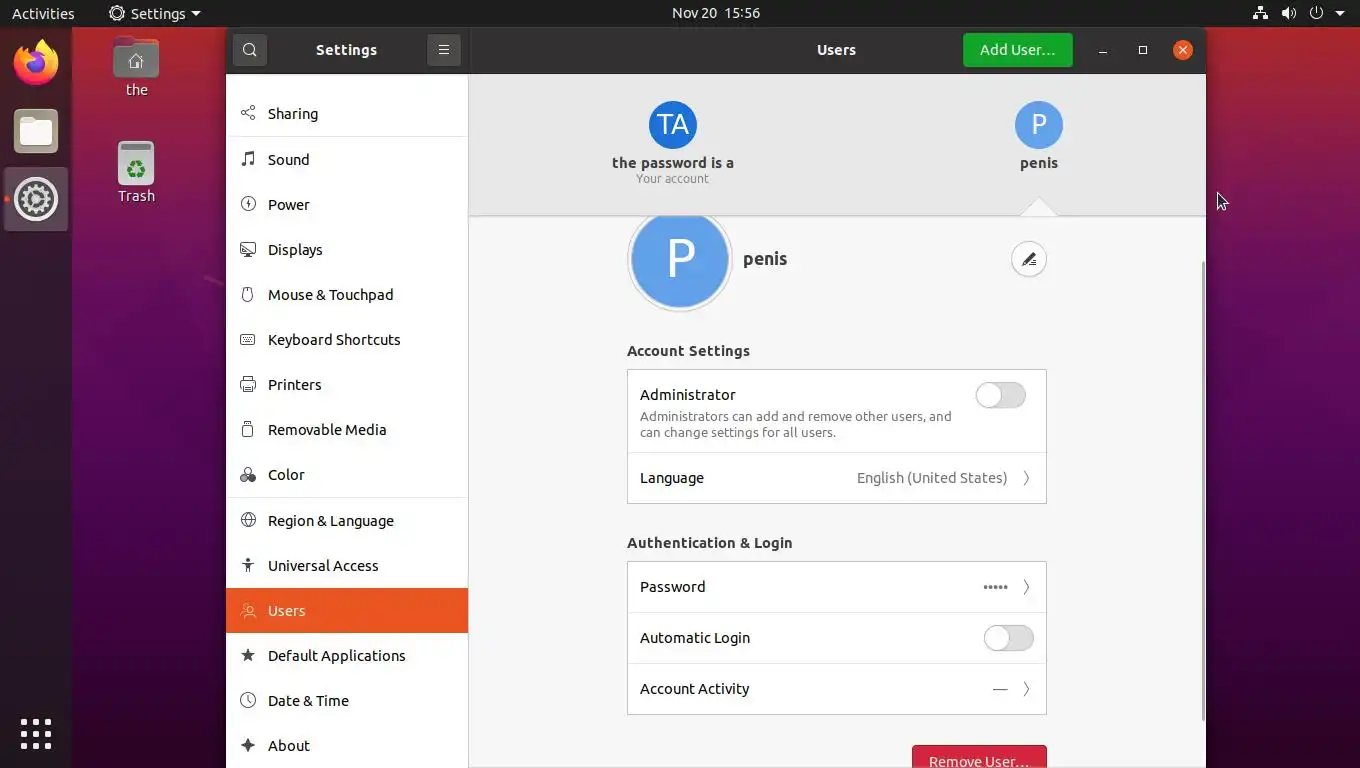Open the Mouse & Touchpad panel
Viewport: 1360px width, 768px height.
[347, 294]
